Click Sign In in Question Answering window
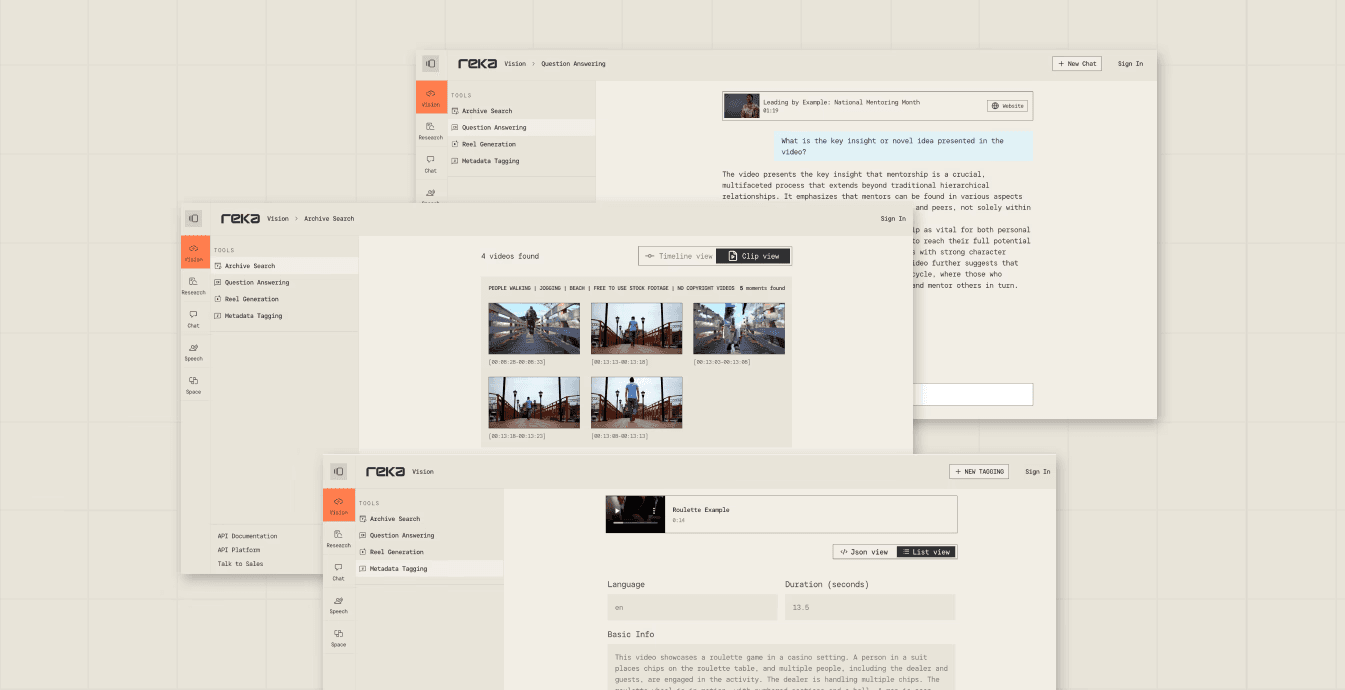Image resolution: width=1345 pixels, height=690 pixels. 1130,63
